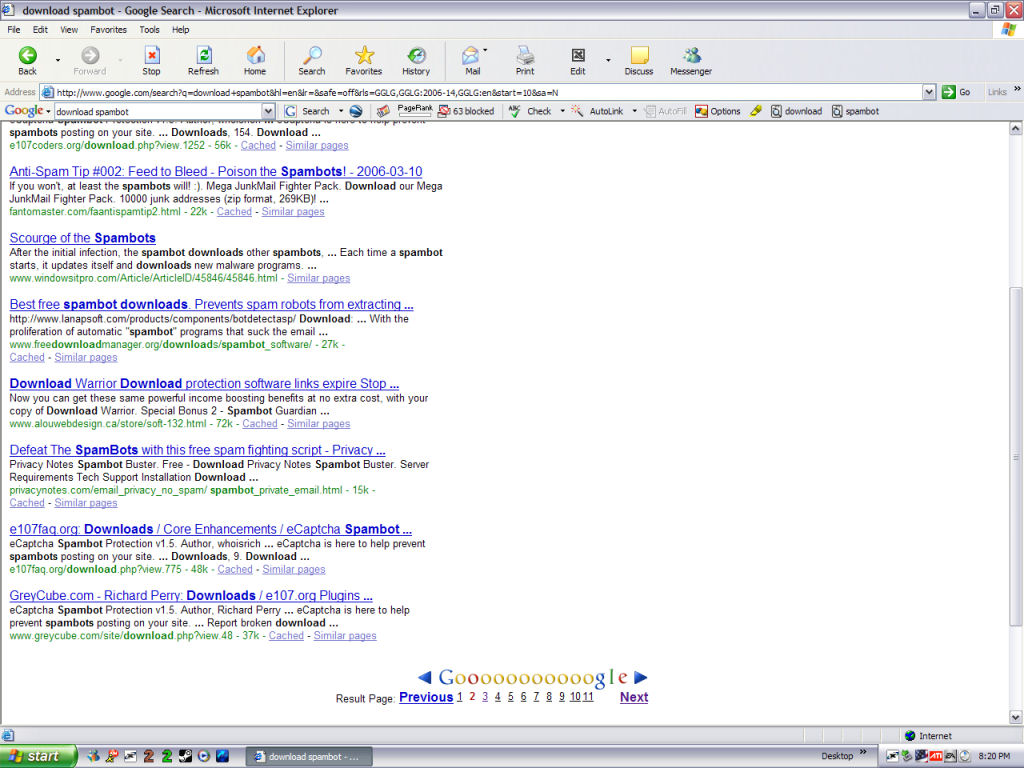
Task: Find the word 'spambot' via toolbar button
Action: [856, 111]
